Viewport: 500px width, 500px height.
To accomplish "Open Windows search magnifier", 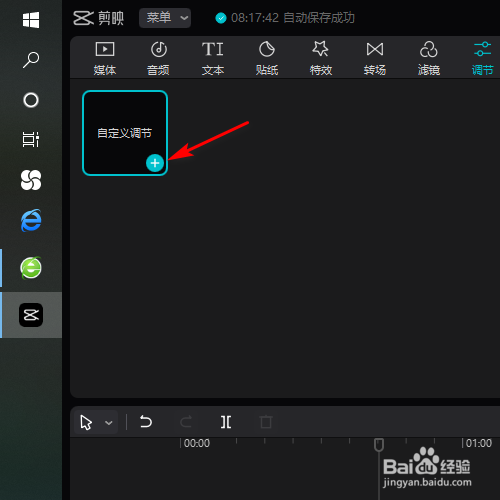I will (31, 60).
